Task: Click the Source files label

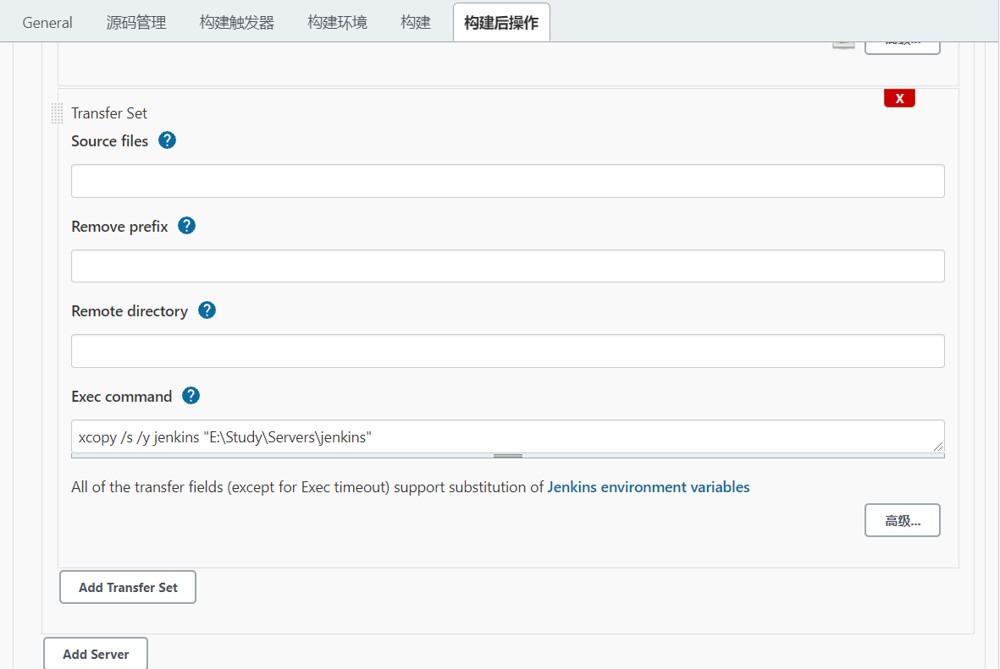Action: pyautogui.click(x=110, y=141)
